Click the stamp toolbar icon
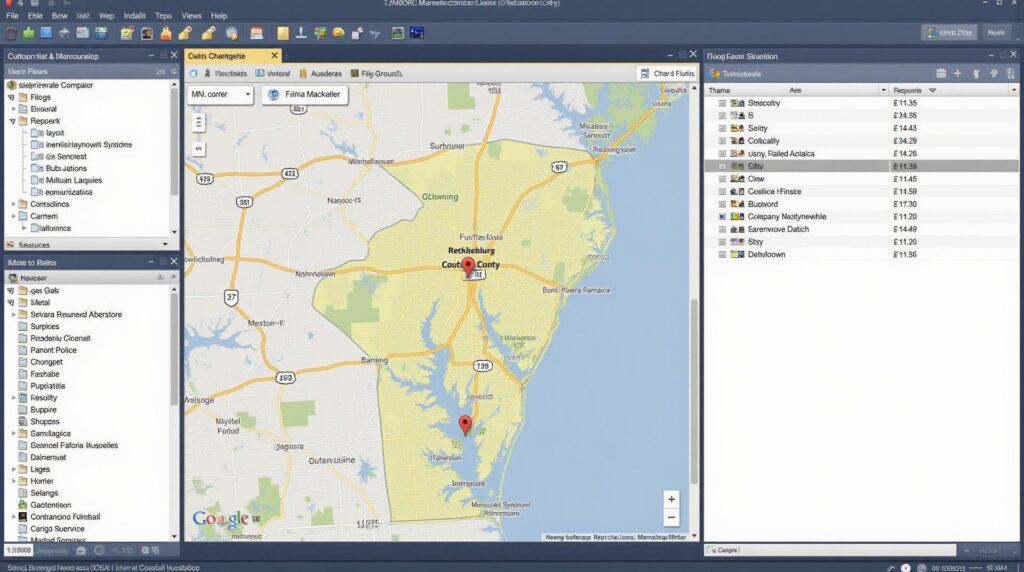This screenshot has width=1024, height=572. coord(301,33)
